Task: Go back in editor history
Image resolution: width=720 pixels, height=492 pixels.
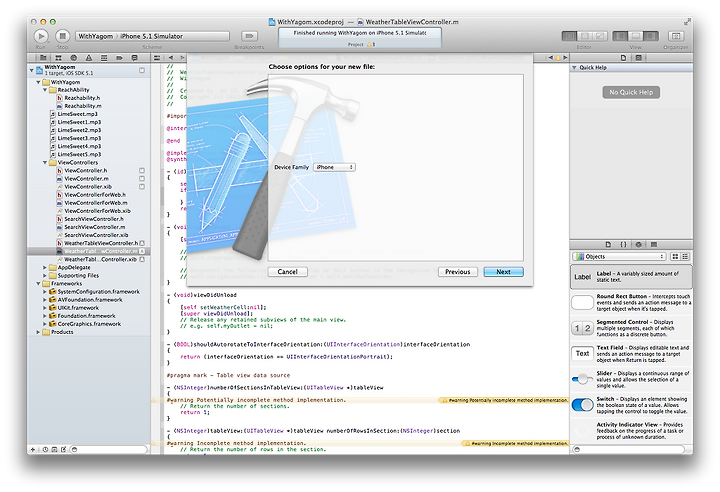Action: (171, 58)
